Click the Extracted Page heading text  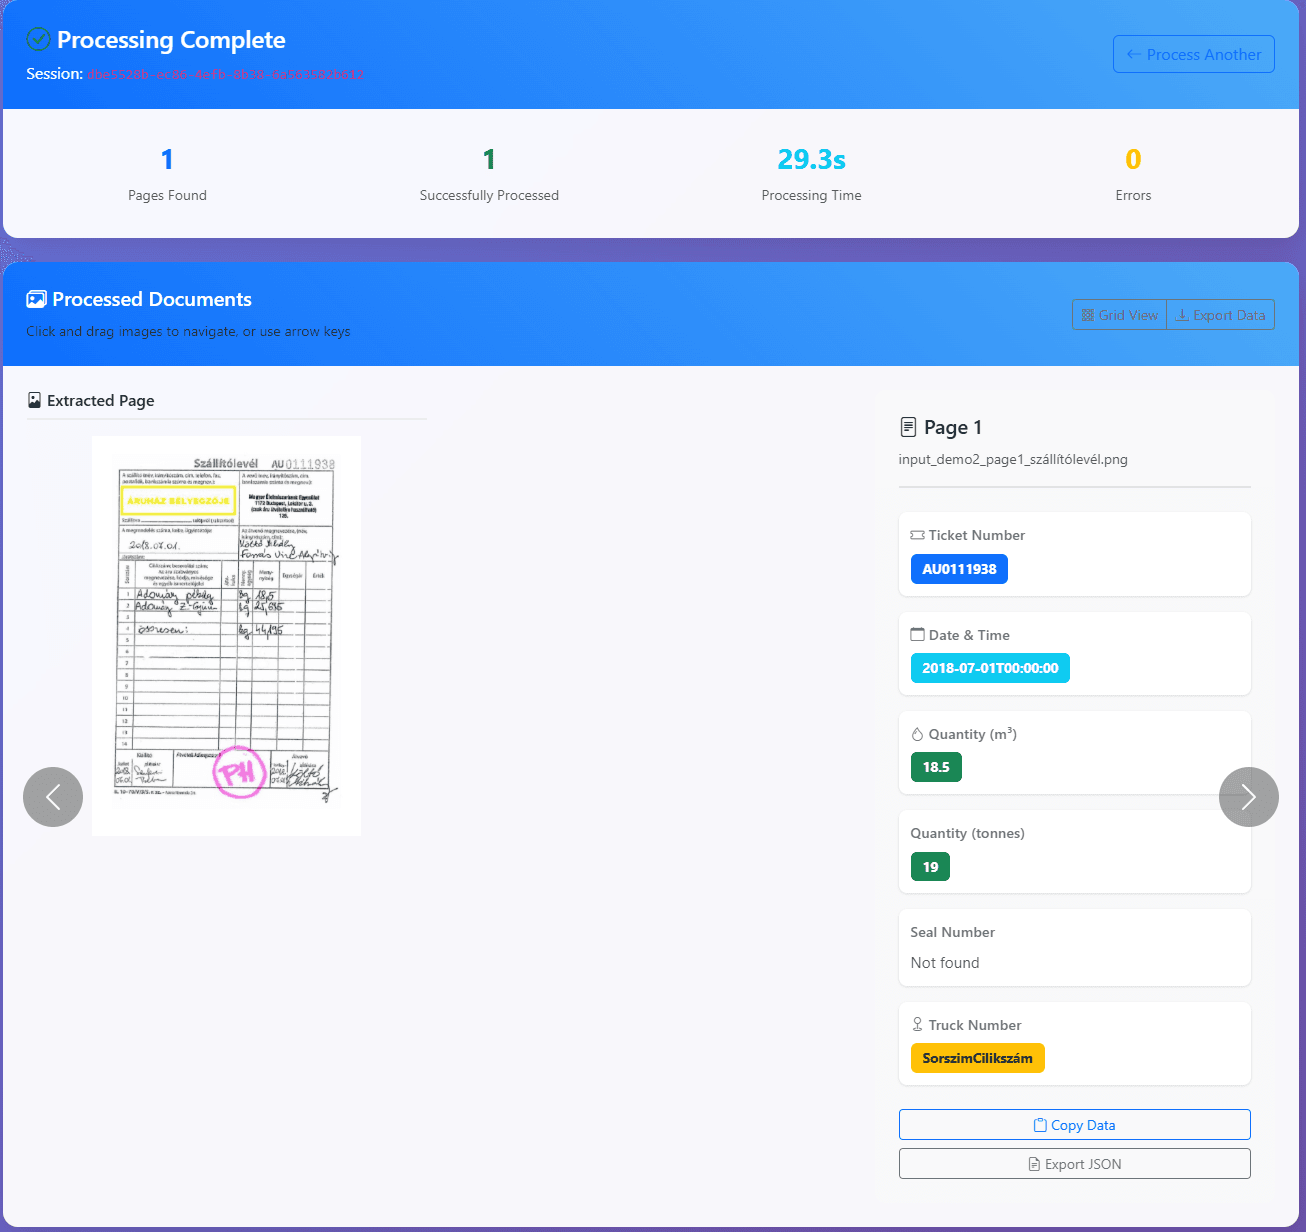pyautogui.click(x=100, y=400)
